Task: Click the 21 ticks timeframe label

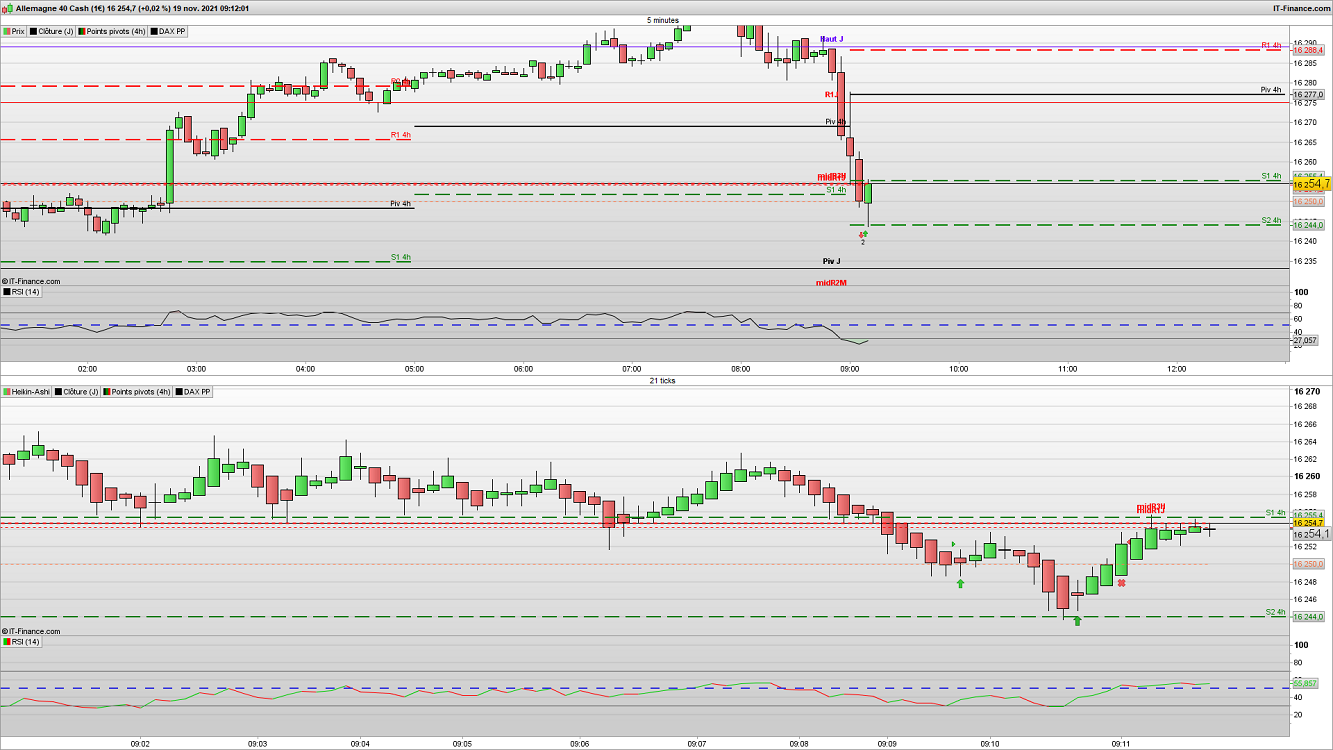Action: (663, 381)
